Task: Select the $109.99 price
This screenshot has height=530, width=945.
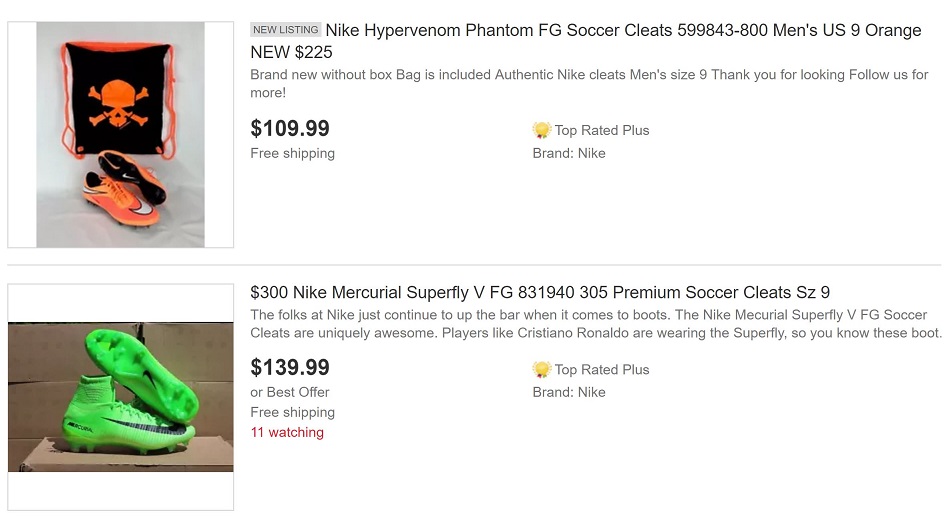Action: pyautogui.click(x=290, y=129)
